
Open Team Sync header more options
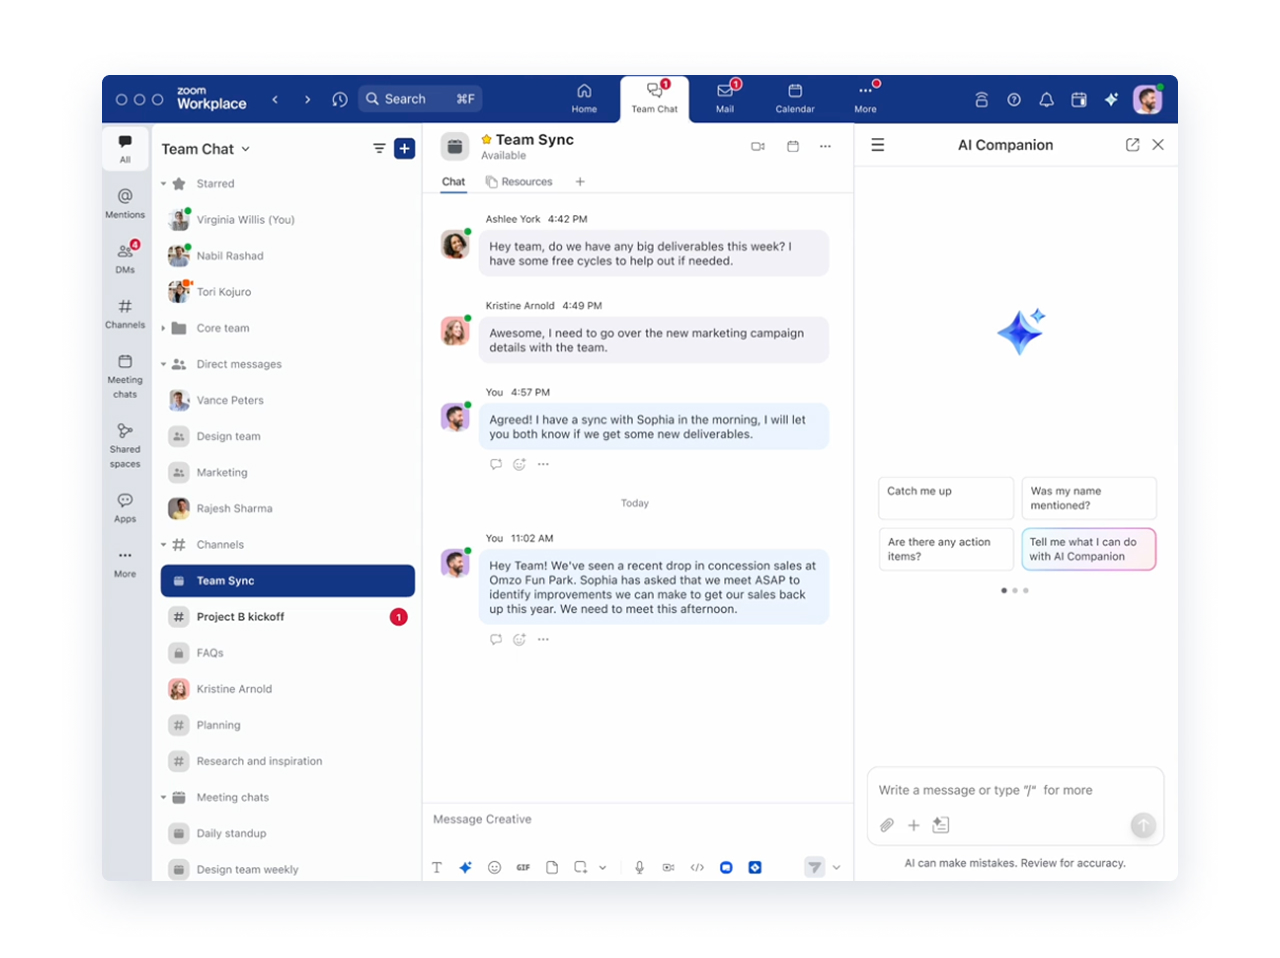click(825, 146)
